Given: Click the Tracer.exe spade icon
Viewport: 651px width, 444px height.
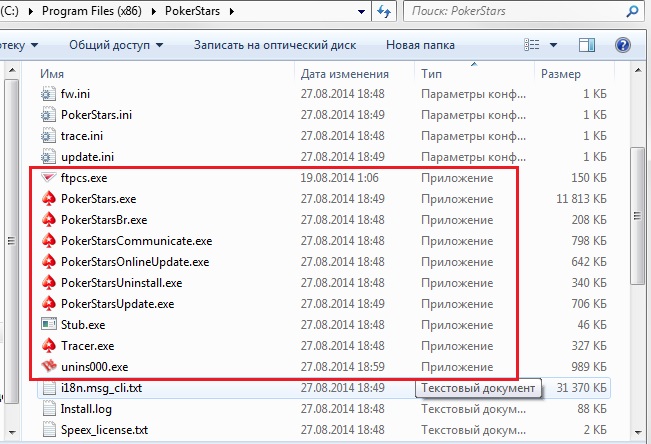Looking at the screenshot, I should (x=49, y=346).
